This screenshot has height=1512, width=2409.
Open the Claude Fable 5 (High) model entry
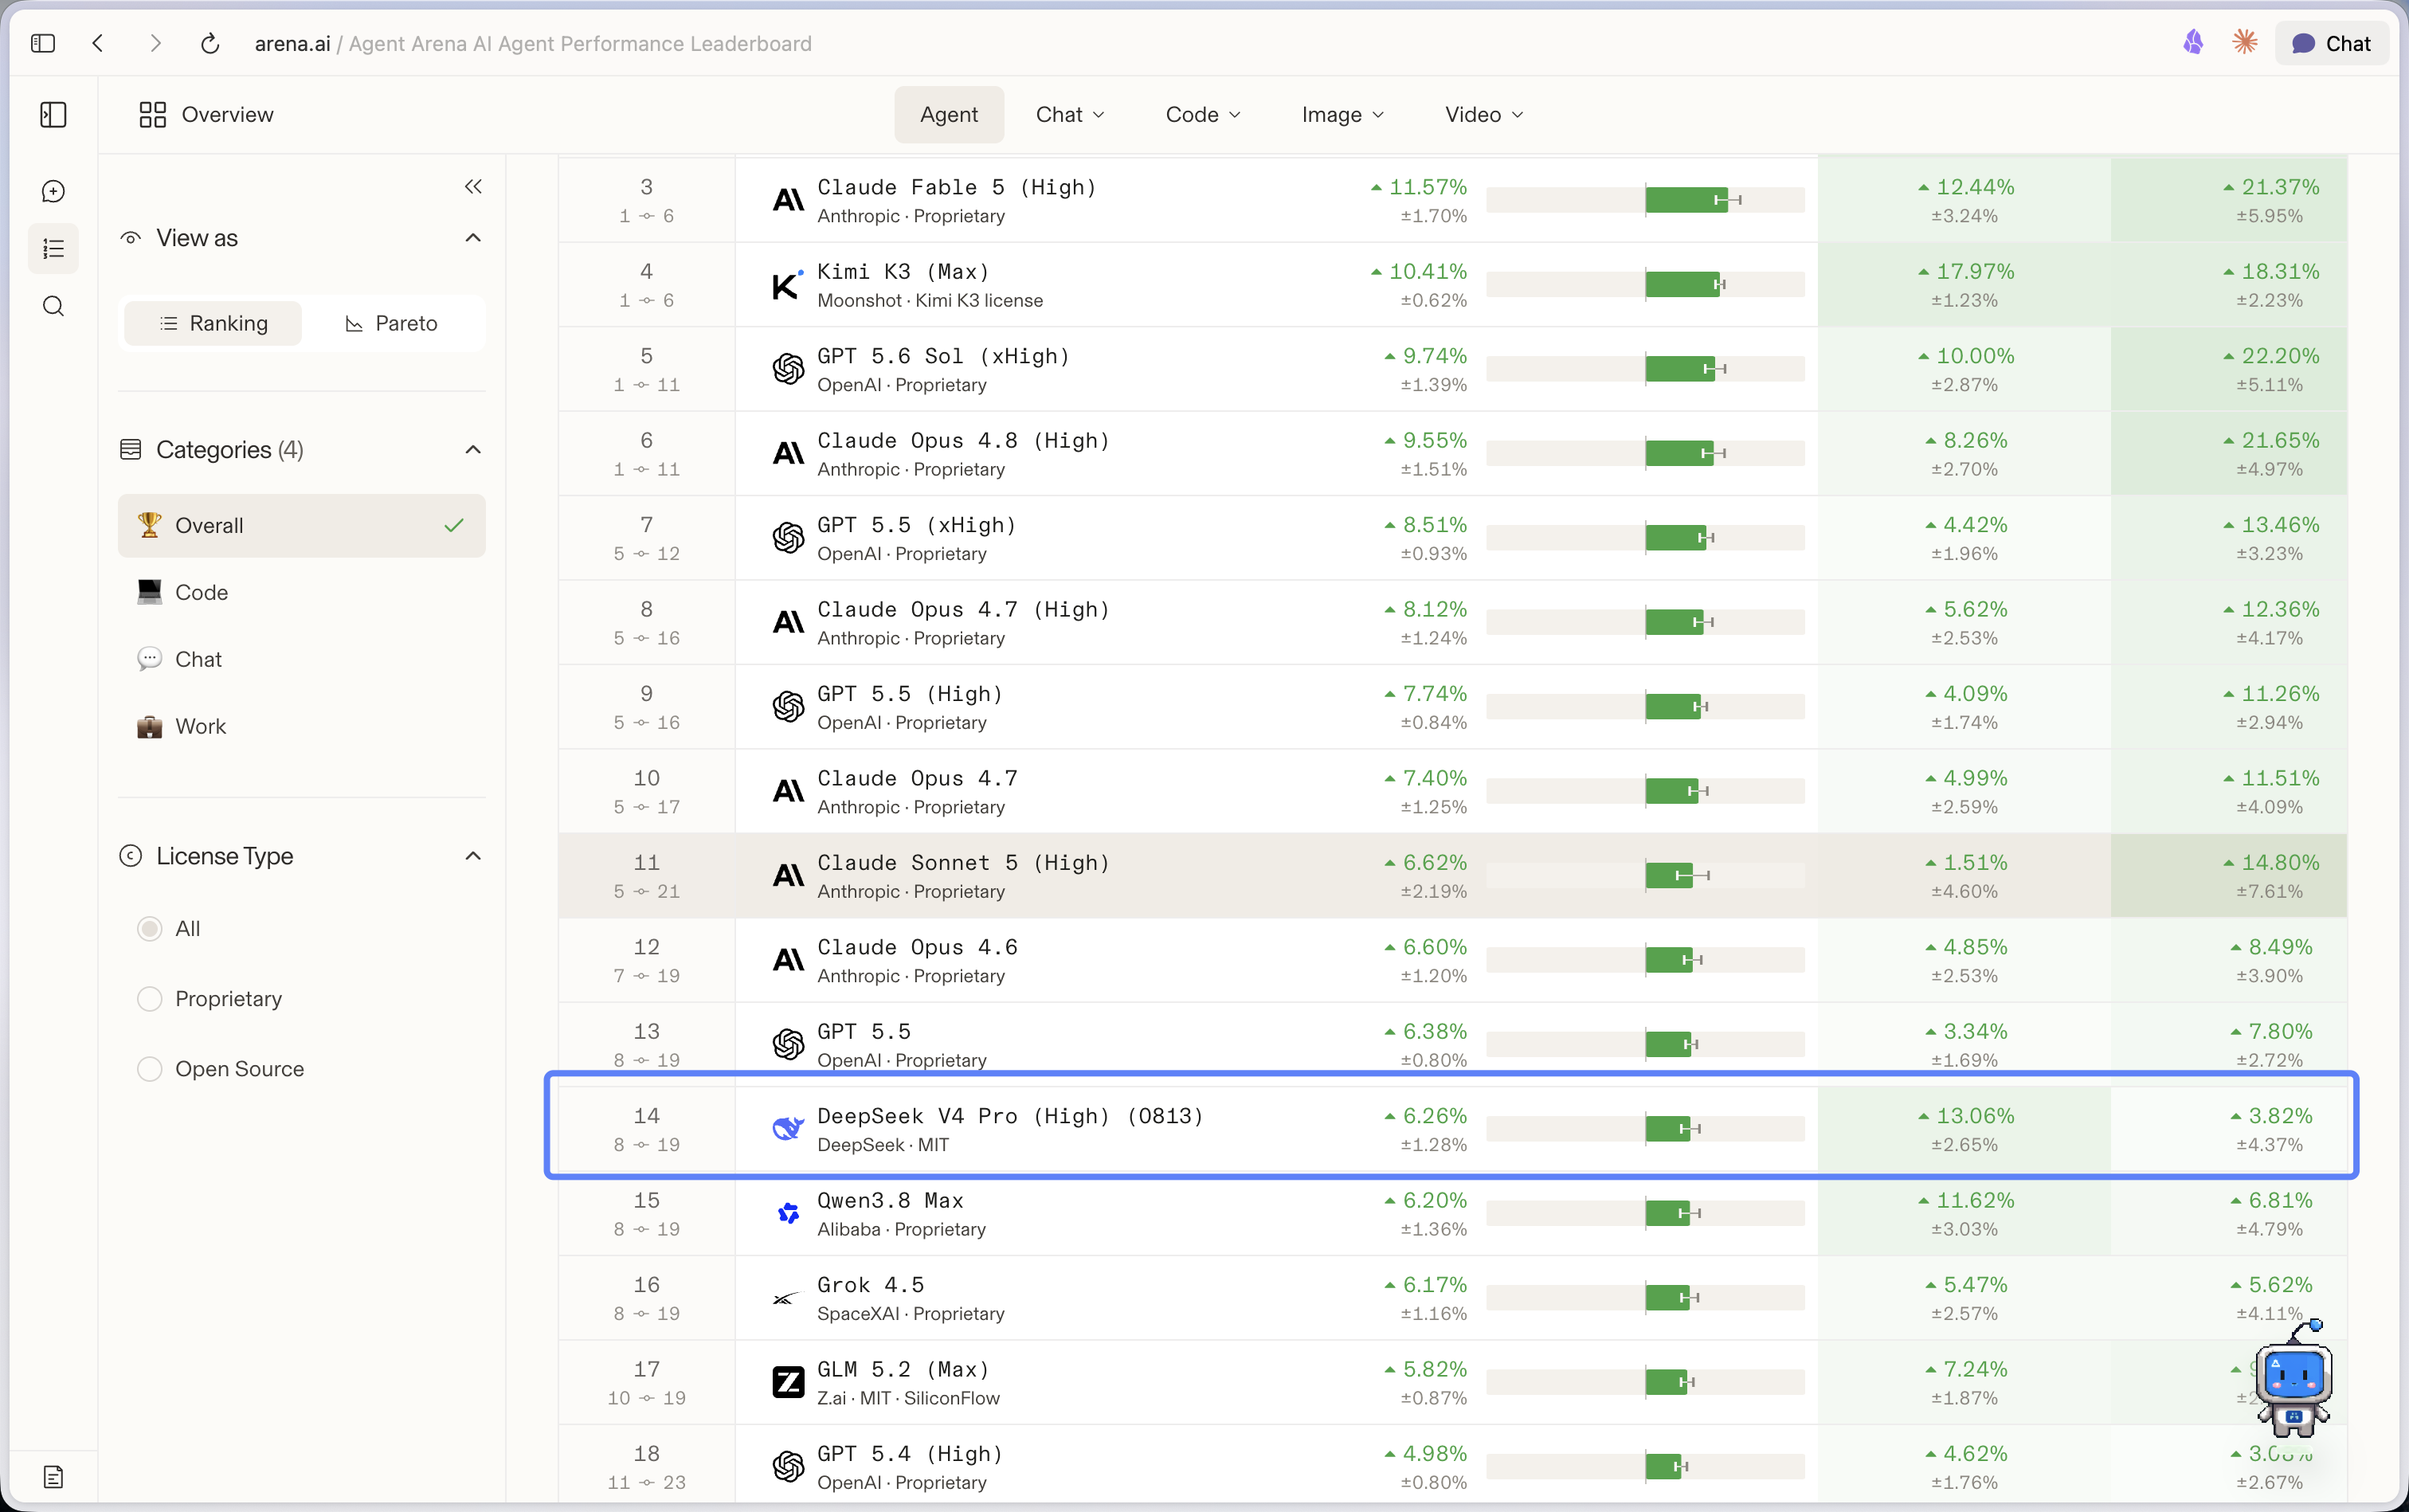(957, 187)
